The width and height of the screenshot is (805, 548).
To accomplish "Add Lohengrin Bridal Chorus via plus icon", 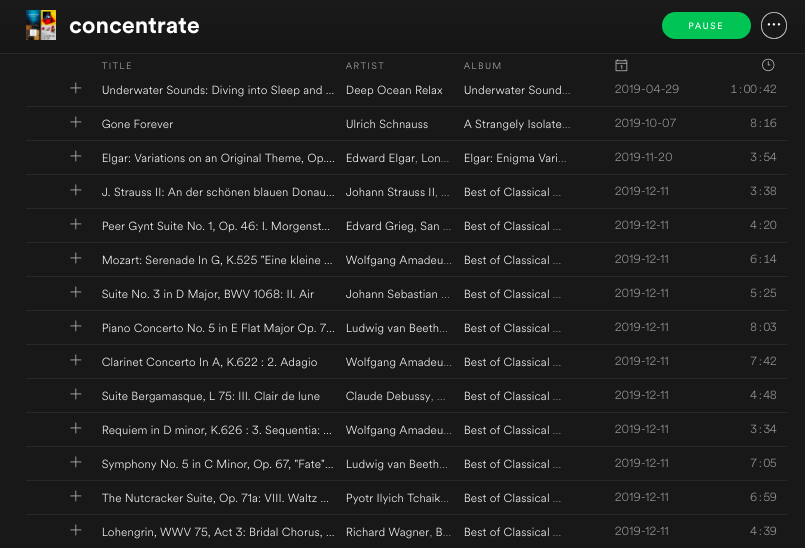I will (x=75, y=530).
